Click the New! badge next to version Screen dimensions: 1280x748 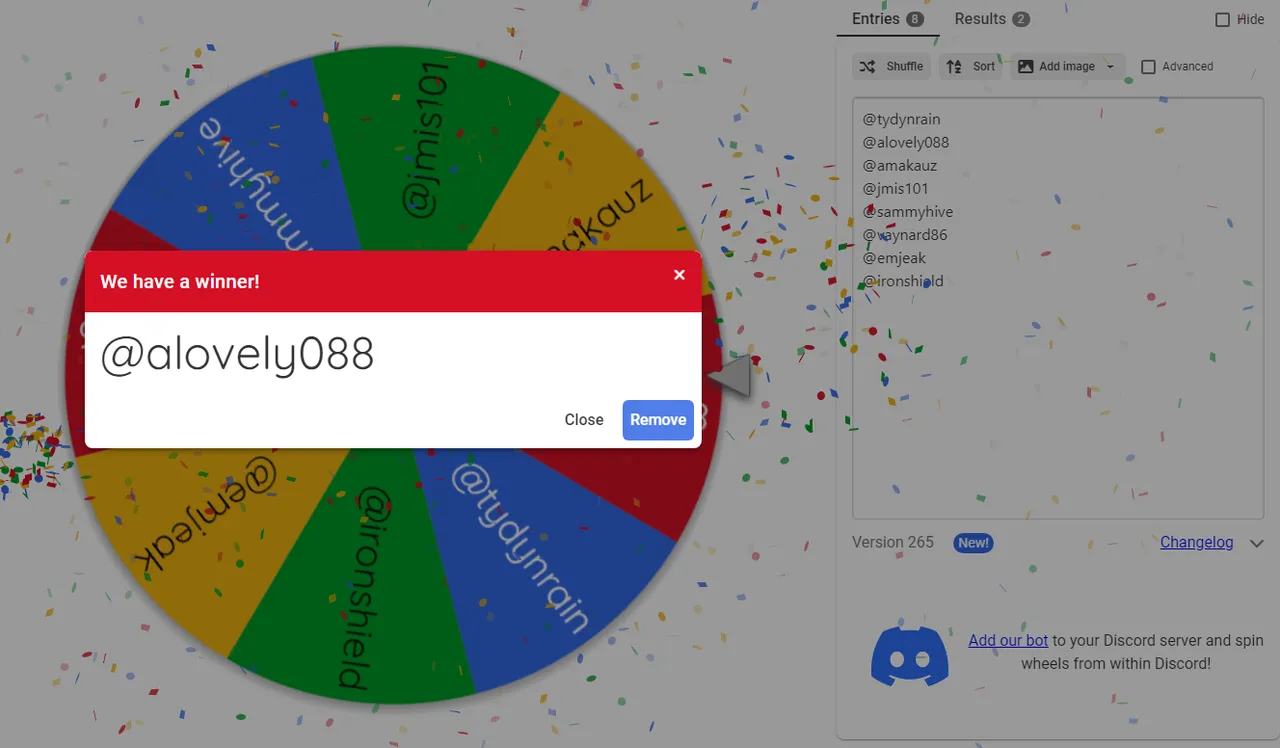(x=973, y=543)
